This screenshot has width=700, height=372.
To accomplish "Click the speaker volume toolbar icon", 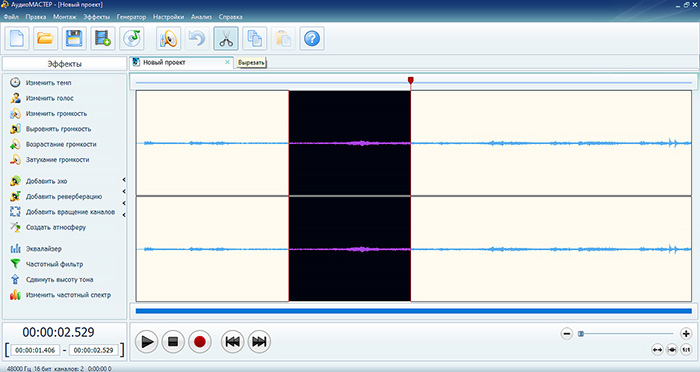I will tap(169, 38).
